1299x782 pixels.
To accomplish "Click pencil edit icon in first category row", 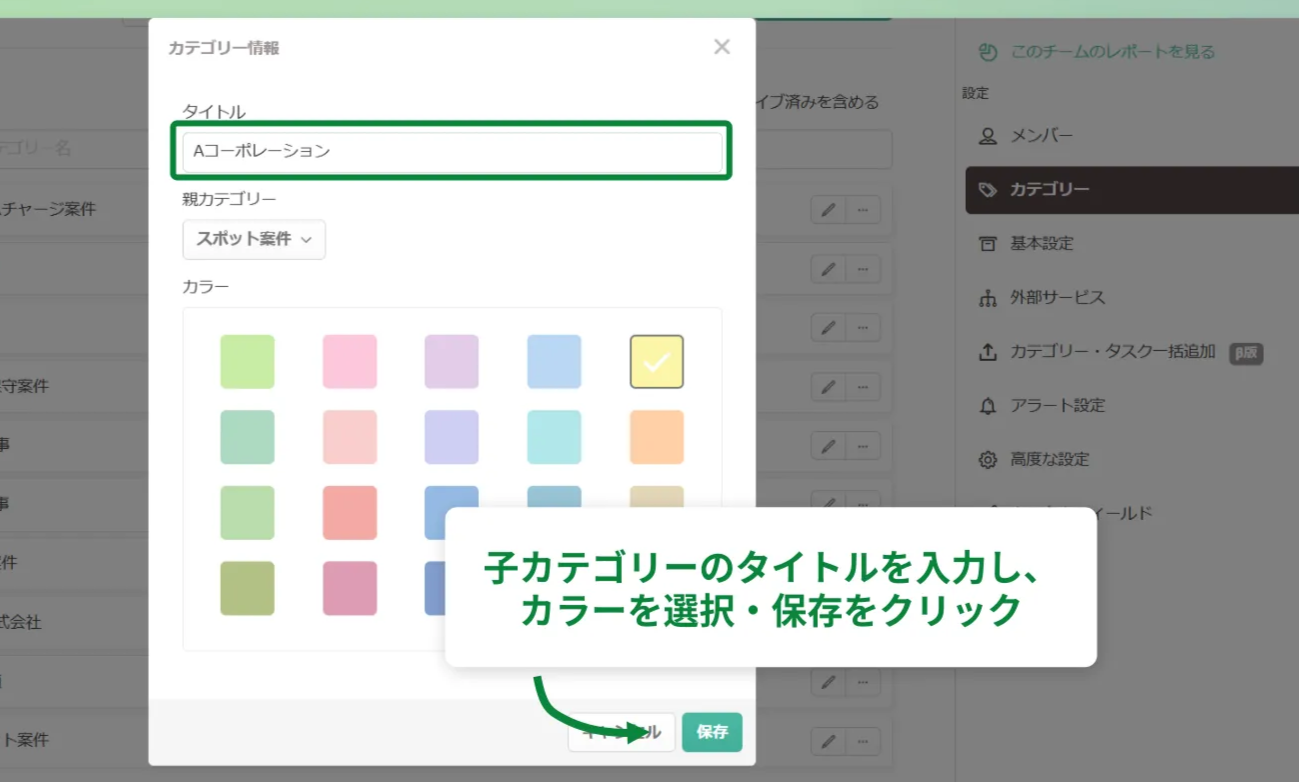I will (x=828, y=210).
